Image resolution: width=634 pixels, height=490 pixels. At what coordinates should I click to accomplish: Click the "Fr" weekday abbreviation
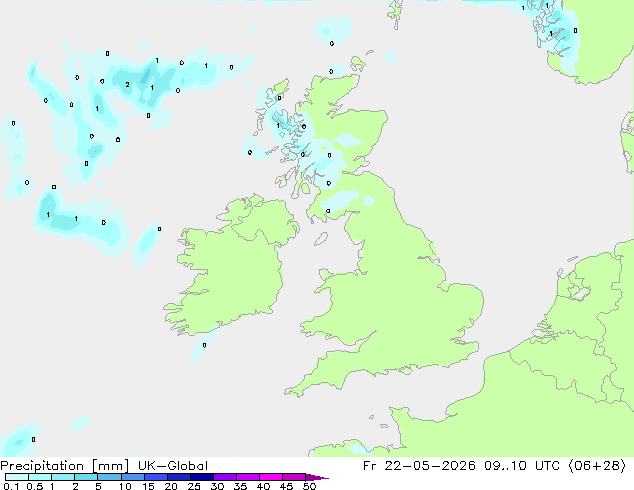(x=370, y=466)
